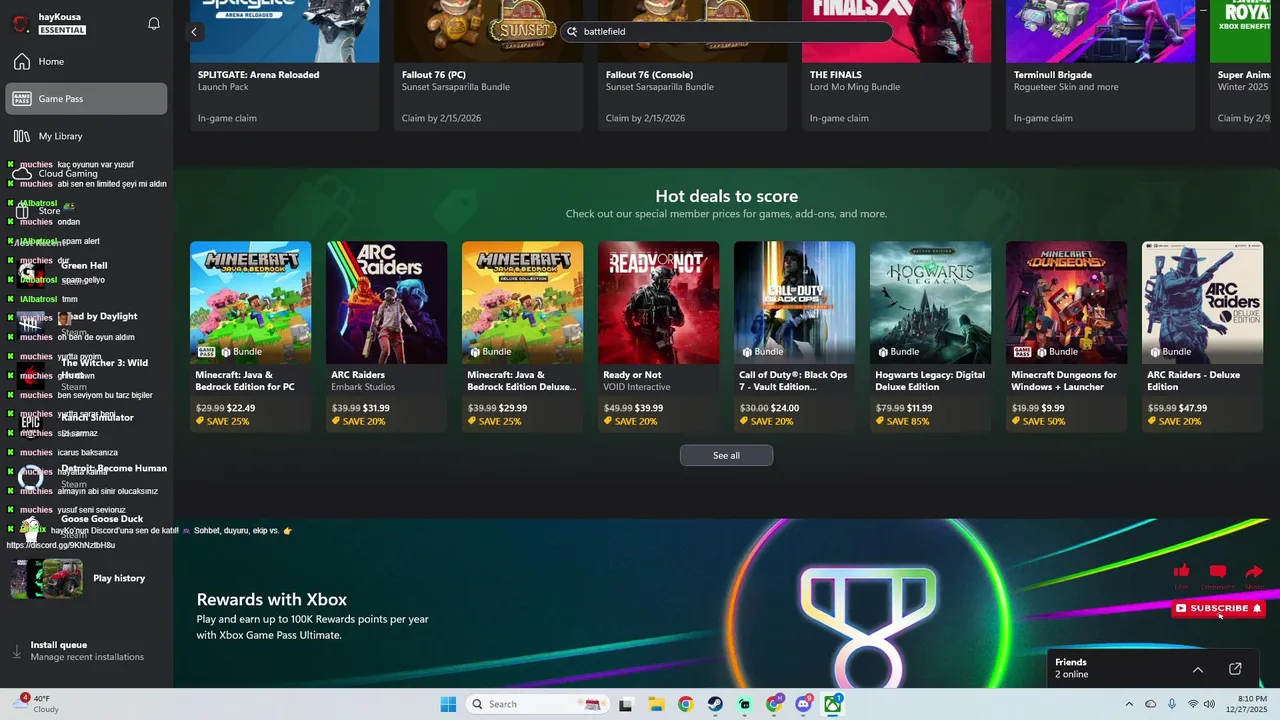The height and width of the screenshot is (720, 1280).
Task: Click the Friends 2 online label
Action: point(1072,668)
